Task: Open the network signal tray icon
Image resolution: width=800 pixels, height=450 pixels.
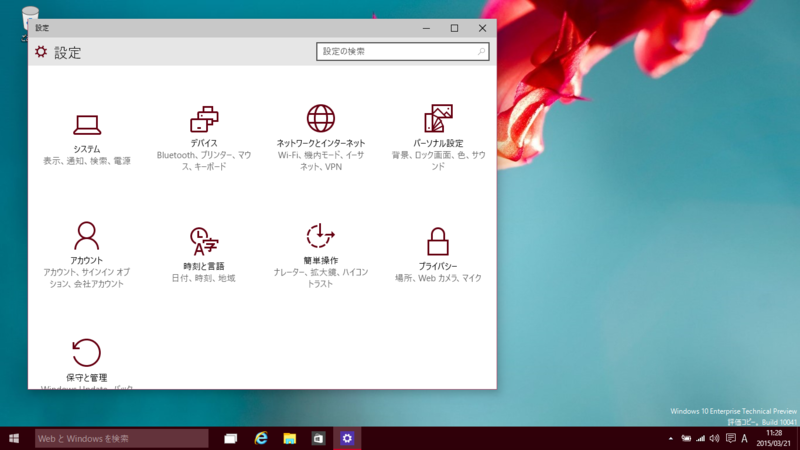Action: coord(701,438)
